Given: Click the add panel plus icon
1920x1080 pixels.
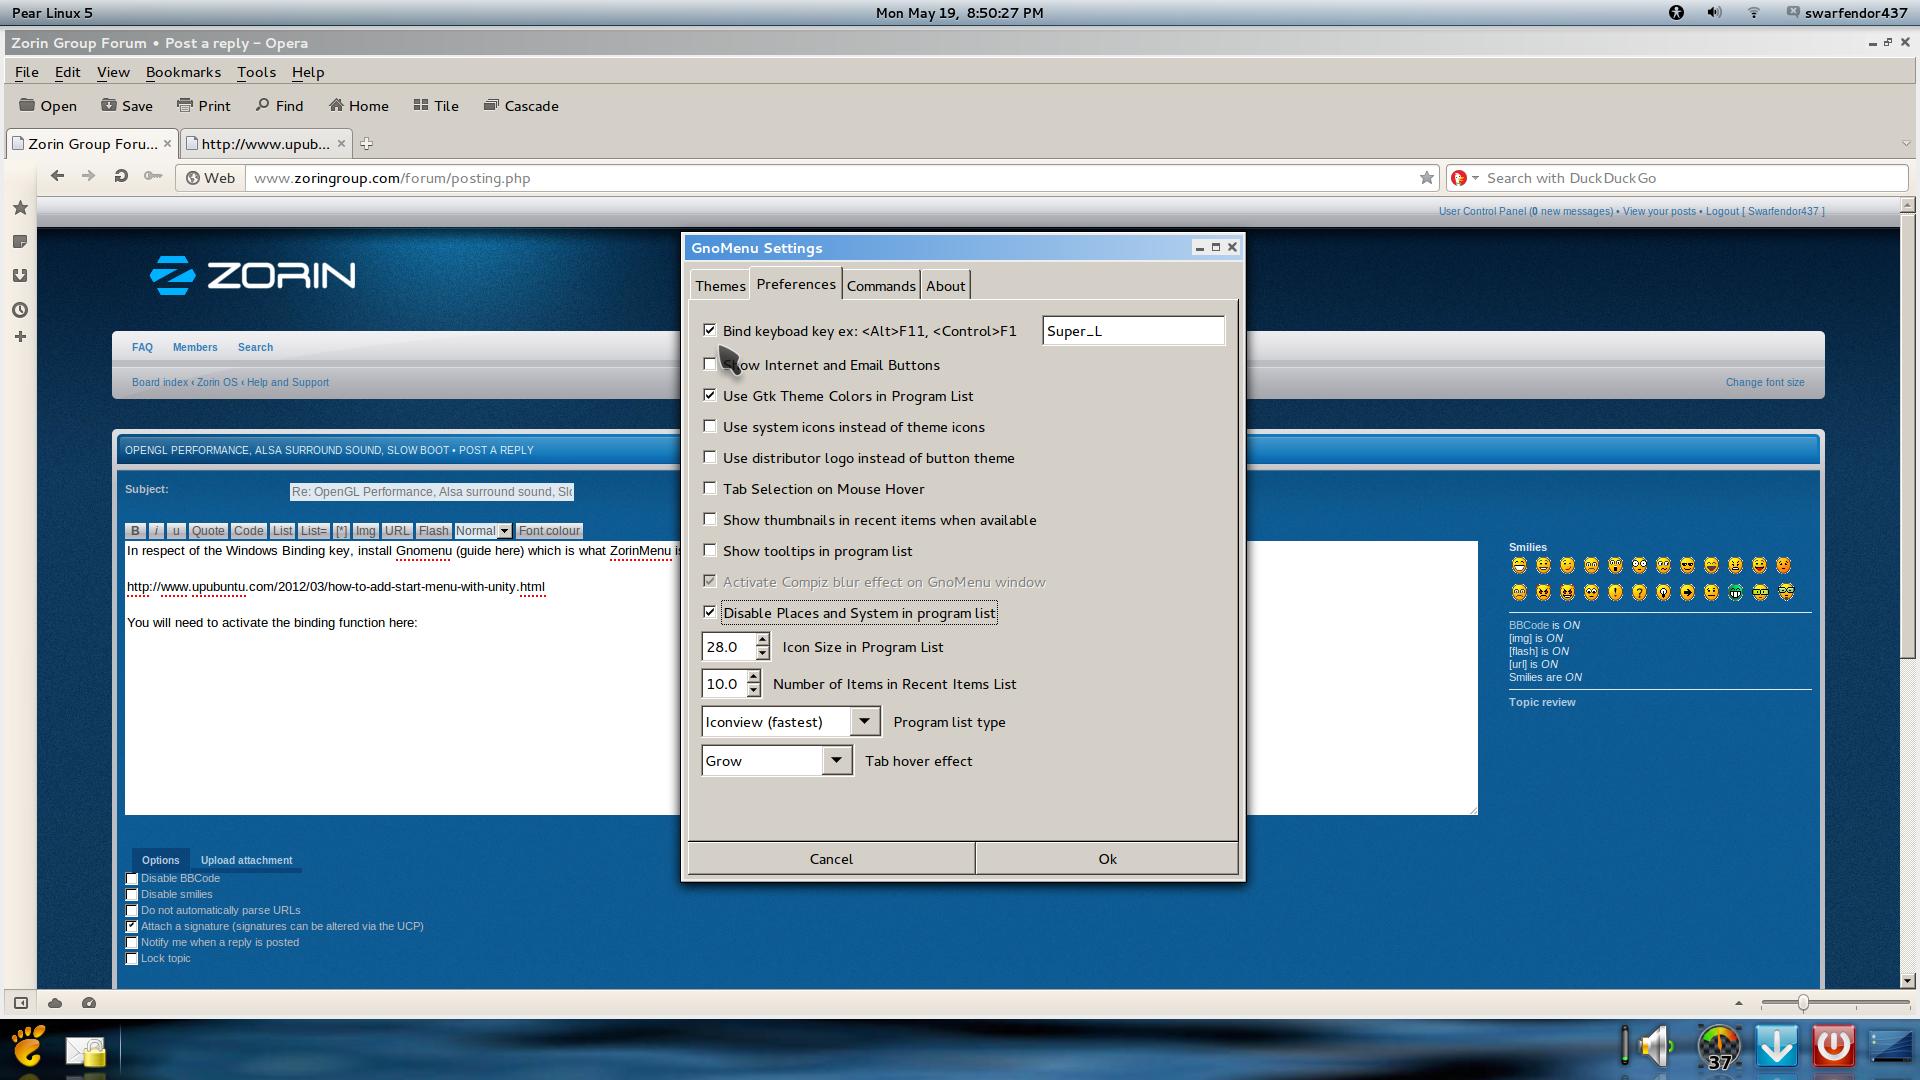Looking at the screenshot, I should [x=20, y=337].
